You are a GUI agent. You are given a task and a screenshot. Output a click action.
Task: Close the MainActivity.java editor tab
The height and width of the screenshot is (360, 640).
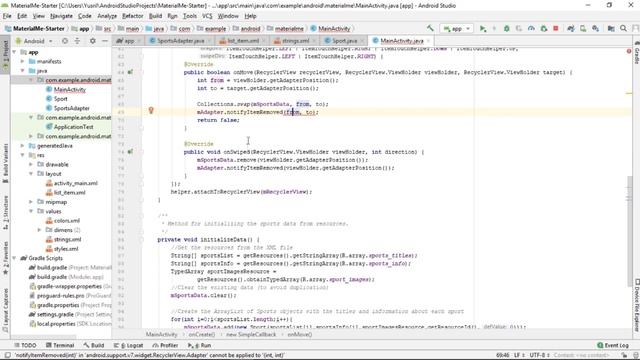(x=428, y=41)
